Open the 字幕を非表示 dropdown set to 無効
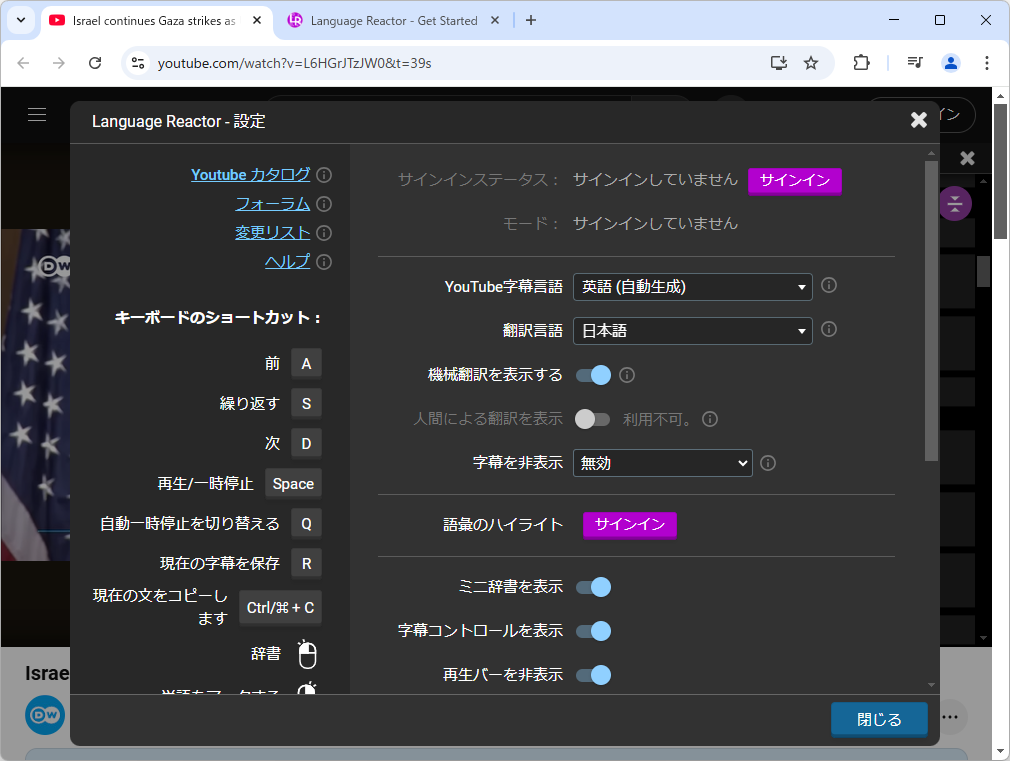 click(x=662, y=462)
